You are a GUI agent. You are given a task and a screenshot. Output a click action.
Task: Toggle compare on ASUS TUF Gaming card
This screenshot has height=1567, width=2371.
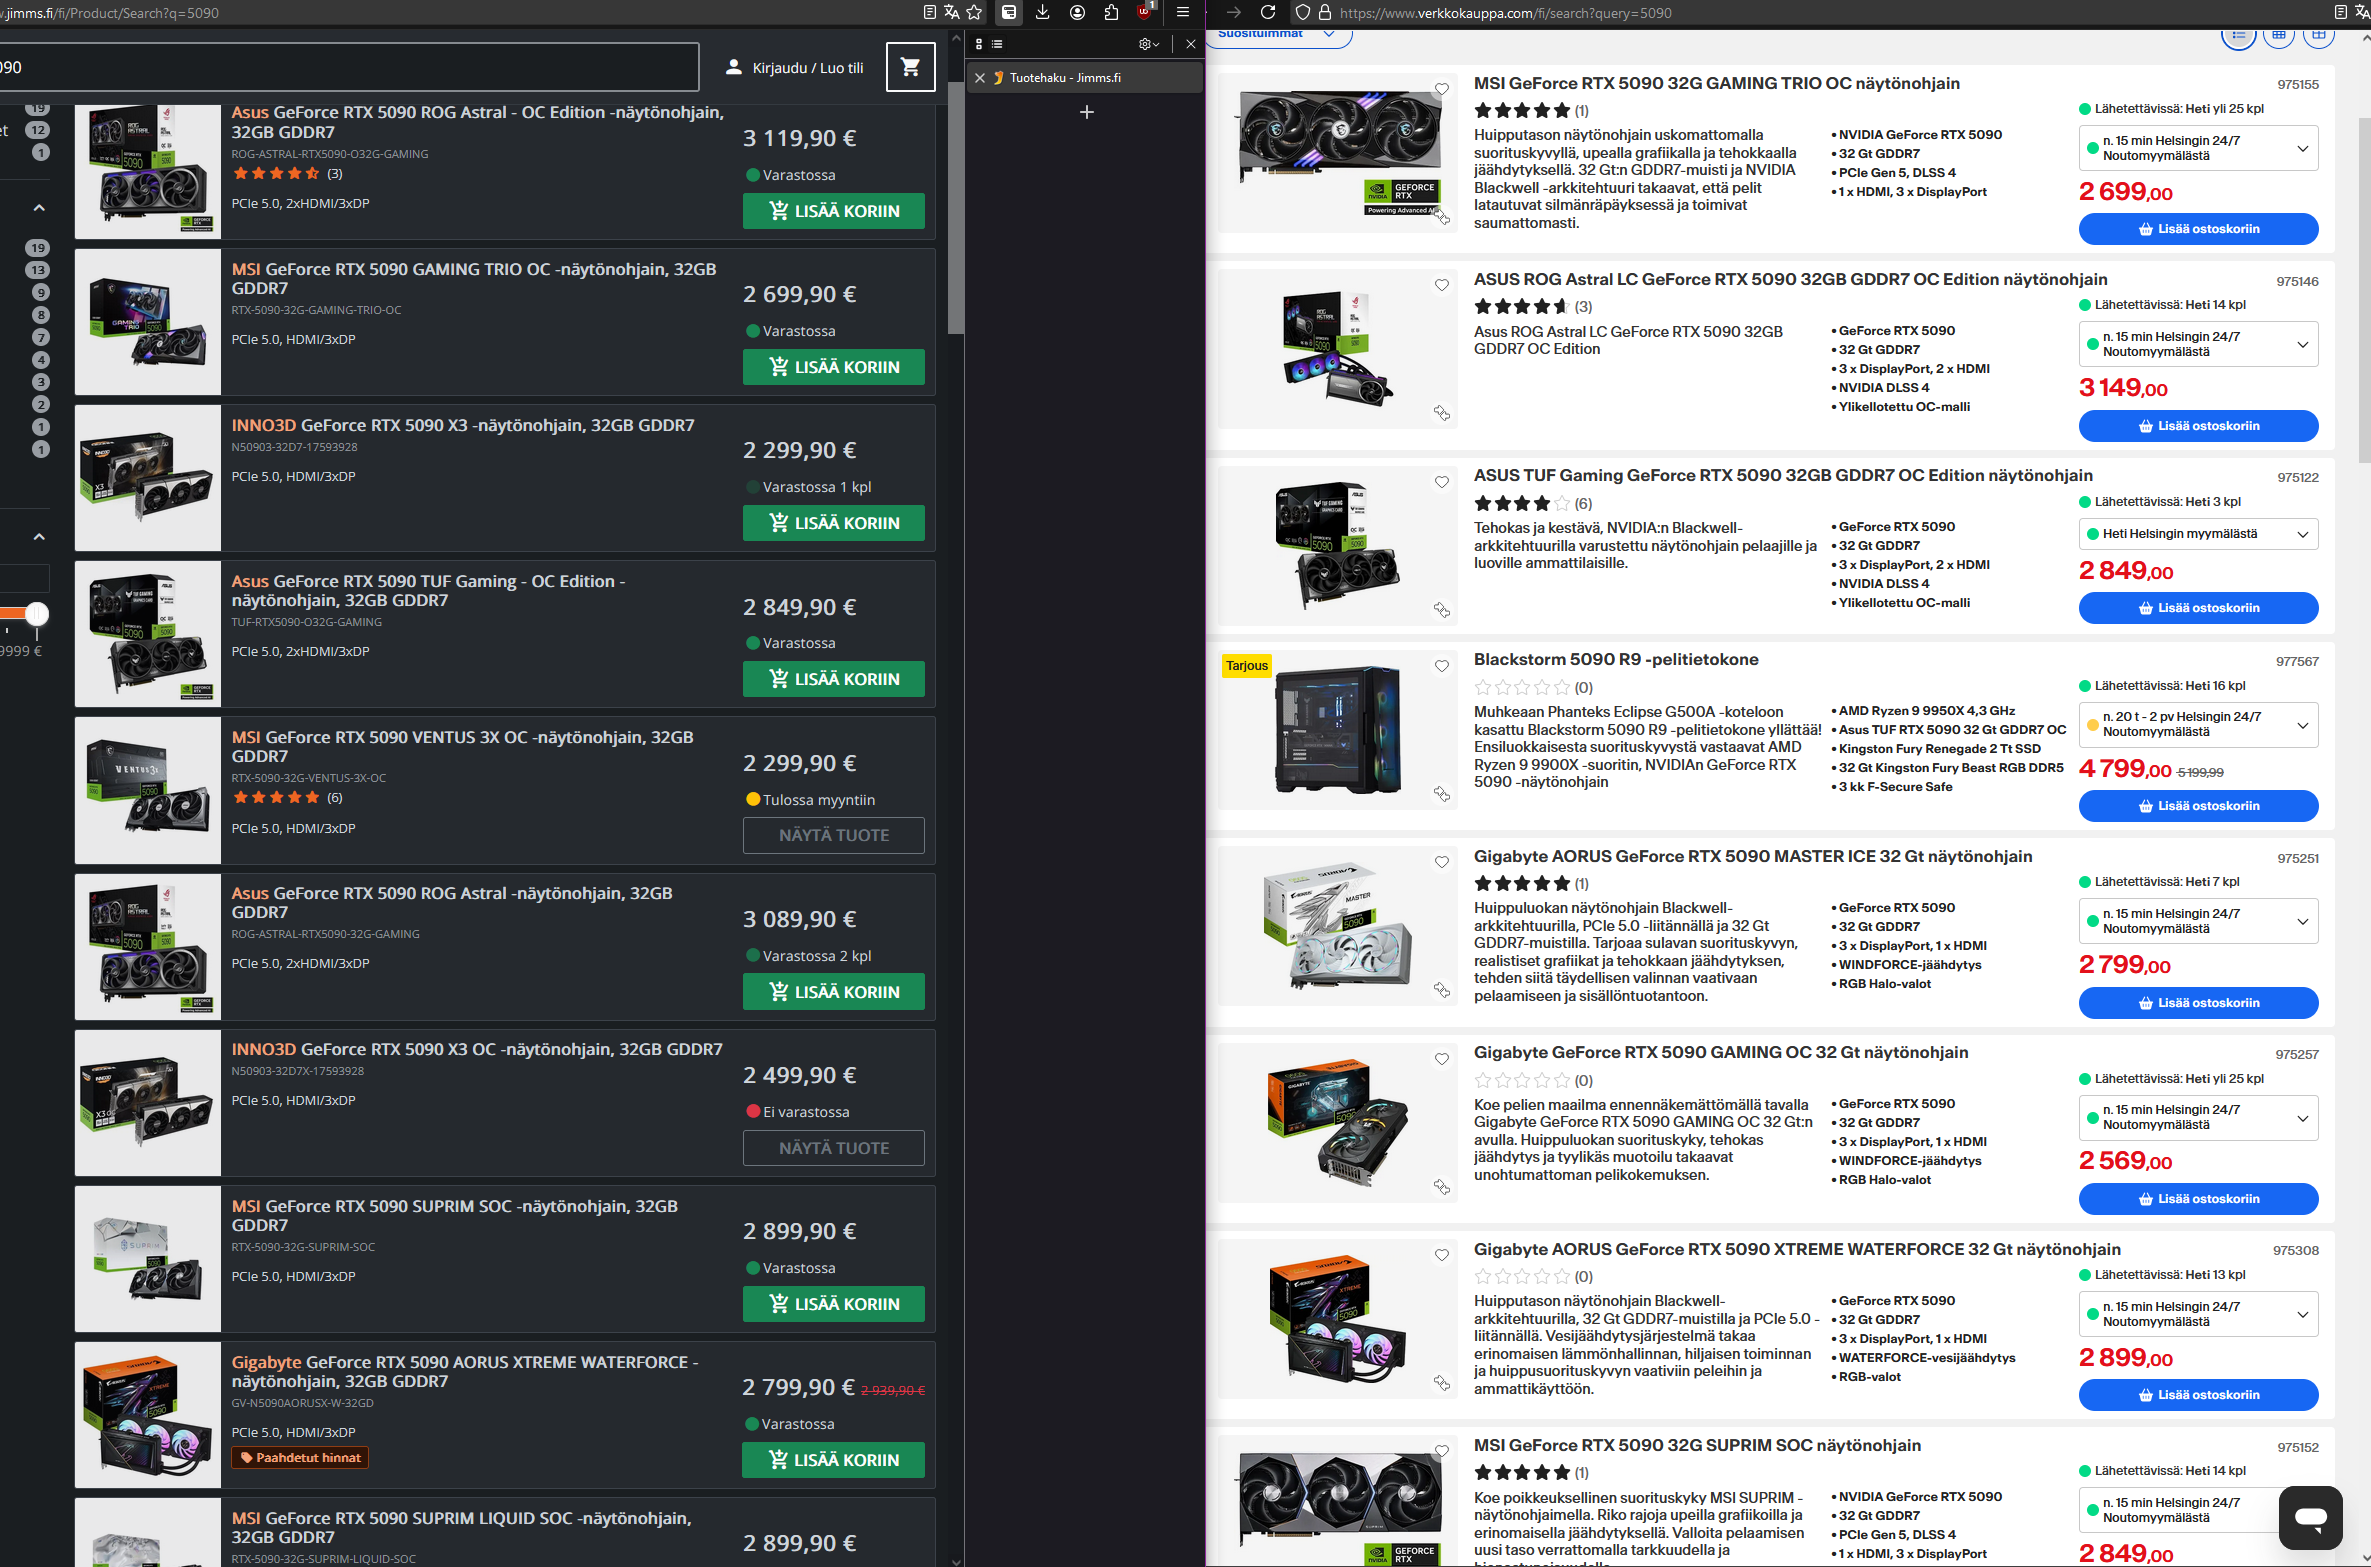(1442, 609)
